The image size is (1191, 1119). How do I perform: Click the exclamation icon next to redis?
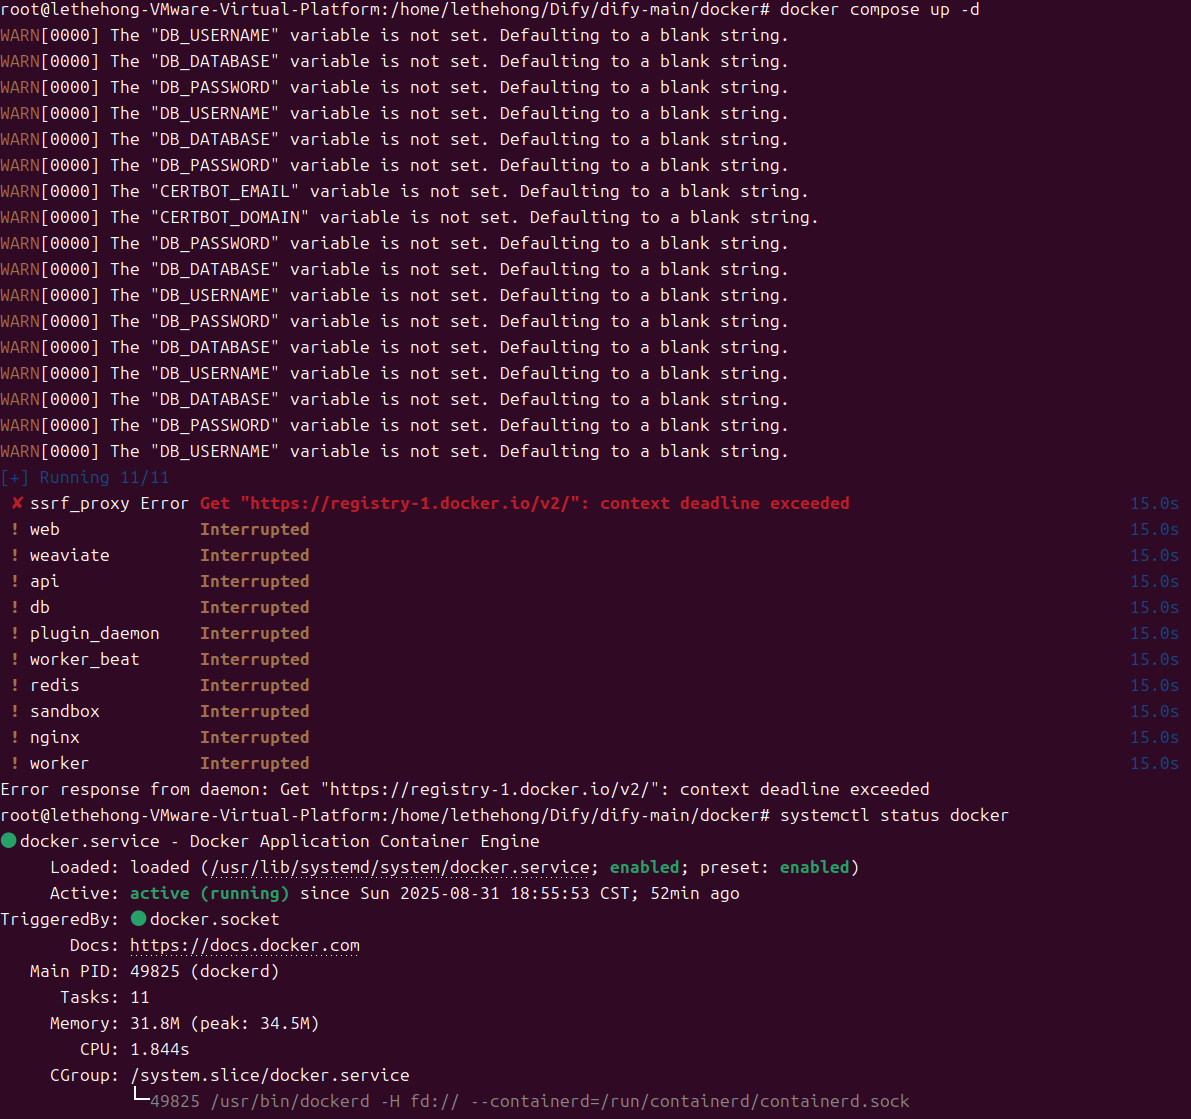tap(15, 685)
